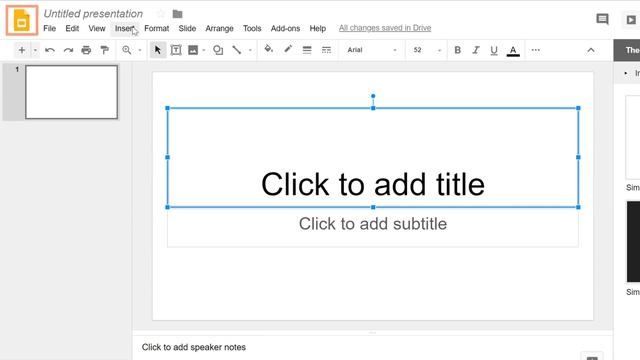Image resolution: width=640 pixels, height=360 pixels.
Task: Open the fill color bucket
Action: point(269,49)
